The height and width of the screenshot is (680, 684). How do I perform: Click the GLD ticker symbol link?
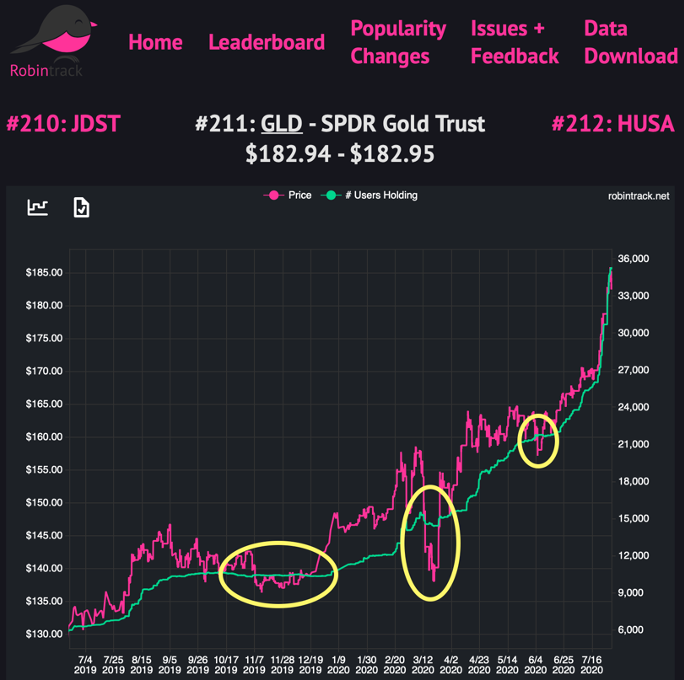point(278,124)
